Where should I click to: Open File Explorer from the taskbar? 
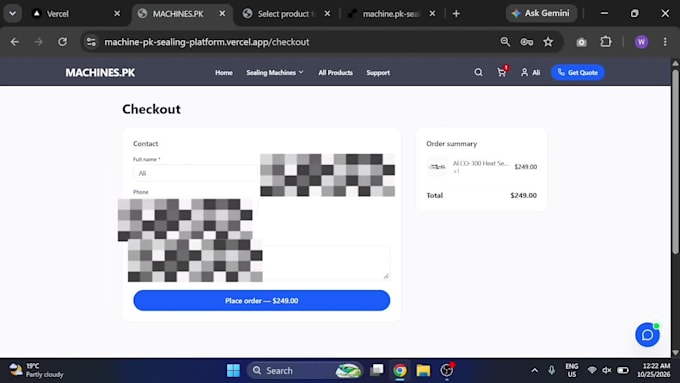pyautogui.click(x=423, y=370)
